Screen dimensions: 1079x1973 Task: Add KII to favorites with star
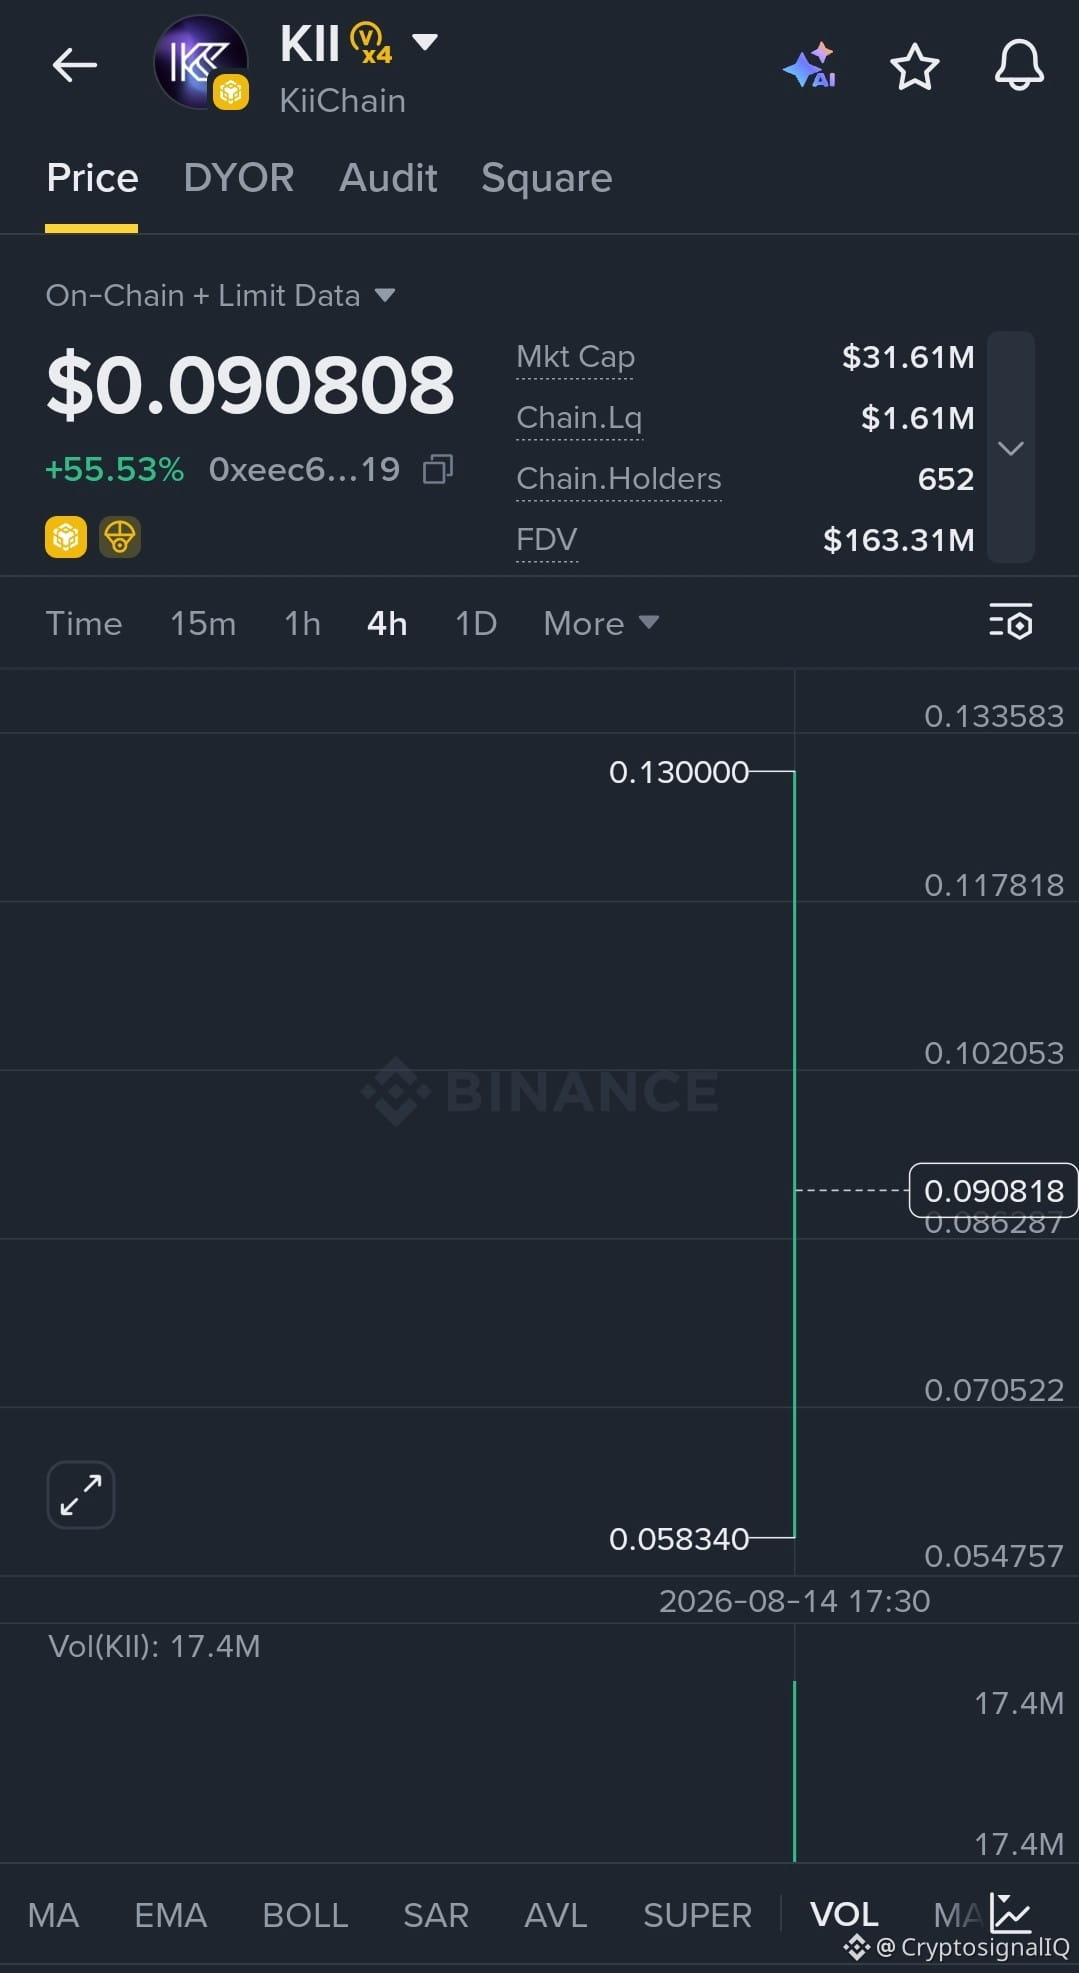[914, 67]
